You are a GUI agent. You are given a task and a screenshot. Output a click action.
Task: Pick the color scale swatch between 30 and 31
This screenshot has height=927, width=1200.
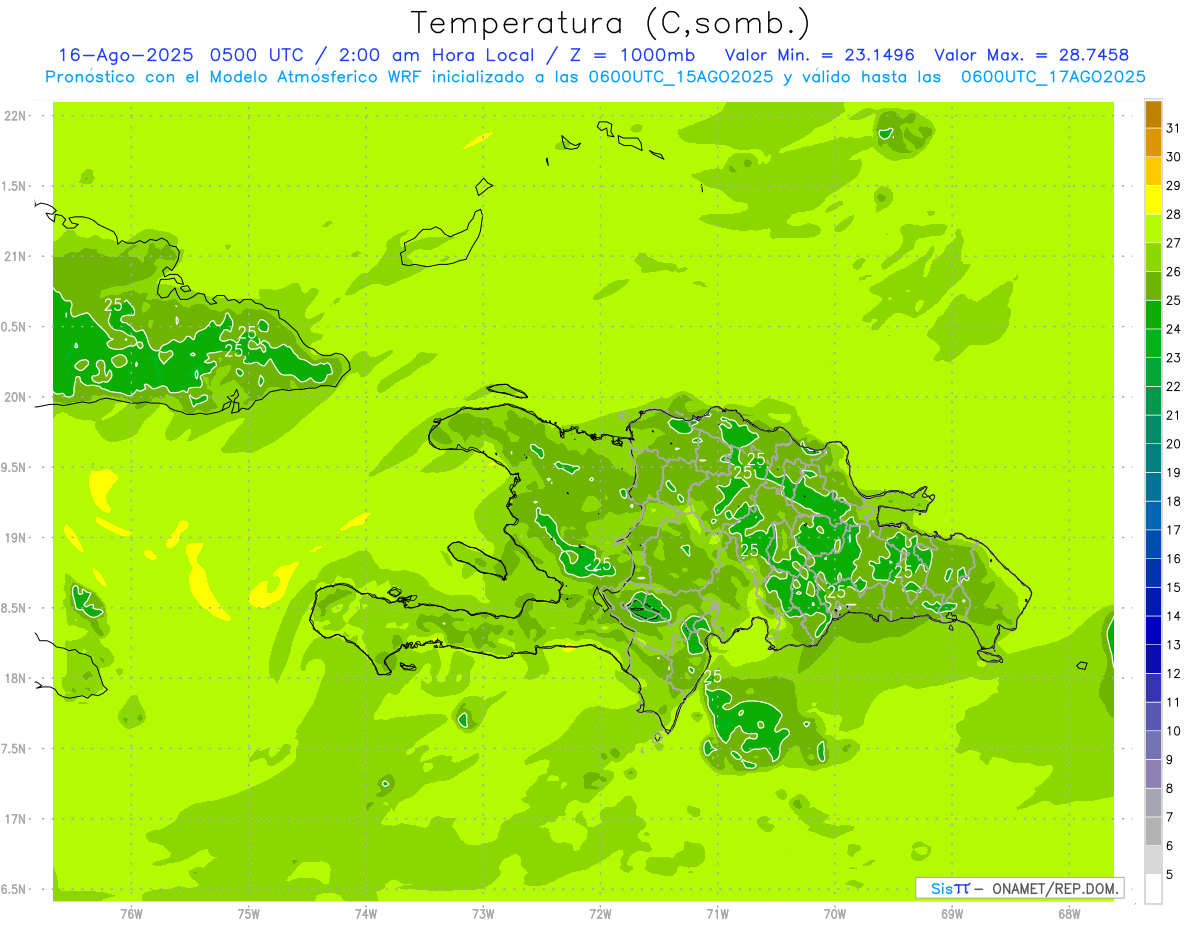pos(1153,143)
